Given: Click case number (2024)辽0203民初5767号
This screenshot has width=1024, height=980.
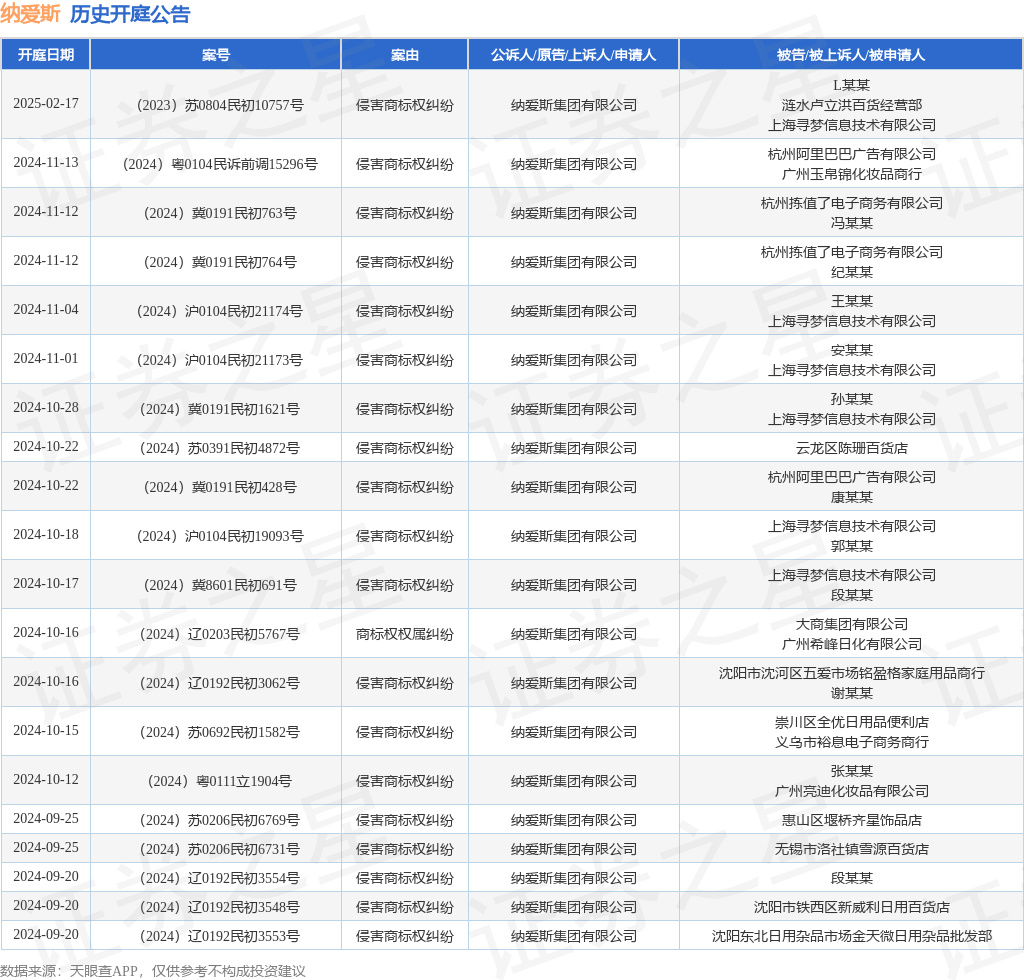Looking at the screenshot, I should pos(220,634).
